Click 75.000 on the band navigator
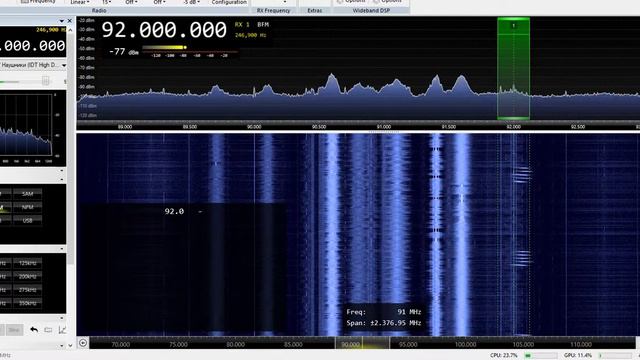 [x=178, y=344]
